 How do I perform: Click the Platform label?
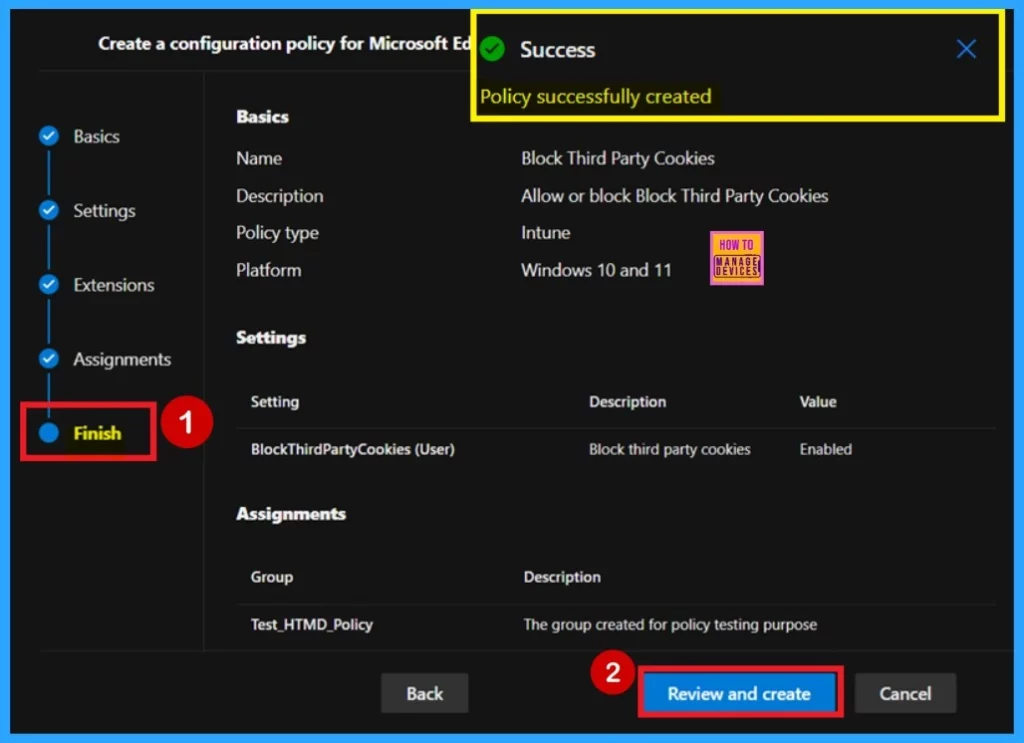tap(269, 270)
